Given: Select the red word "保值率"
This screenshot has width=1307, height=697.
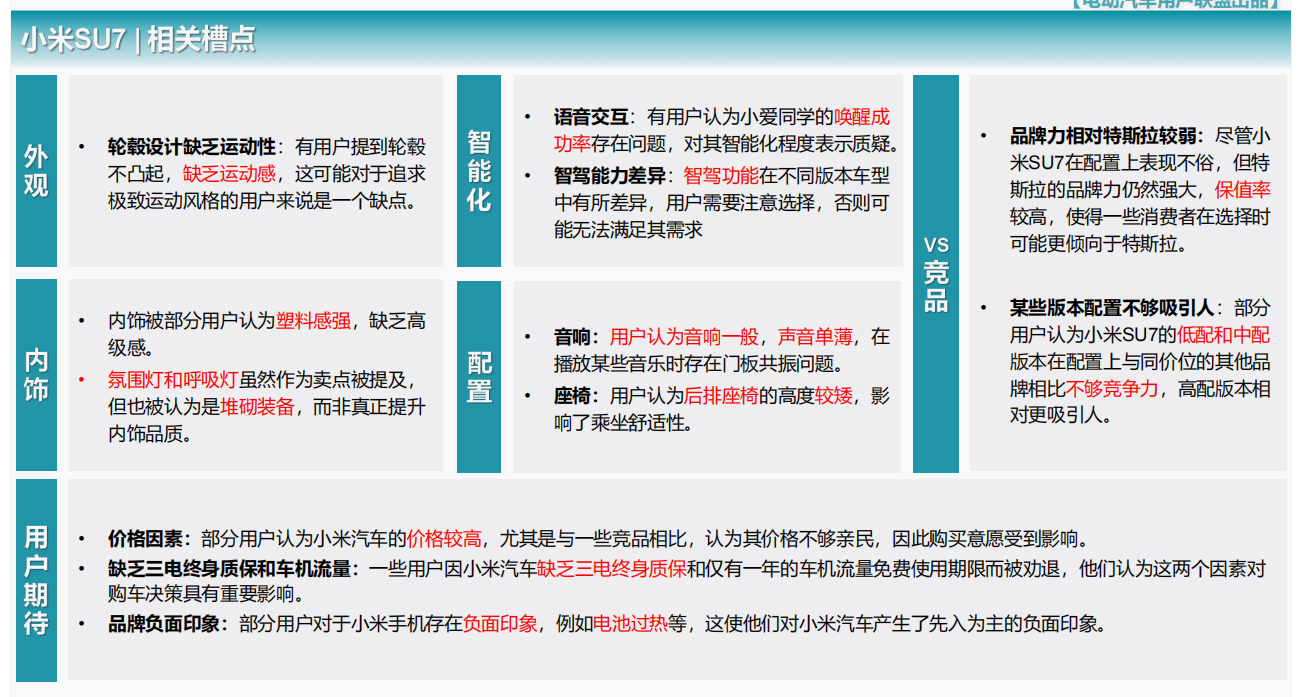Looking at the screenshot, I should (1243, 190).
